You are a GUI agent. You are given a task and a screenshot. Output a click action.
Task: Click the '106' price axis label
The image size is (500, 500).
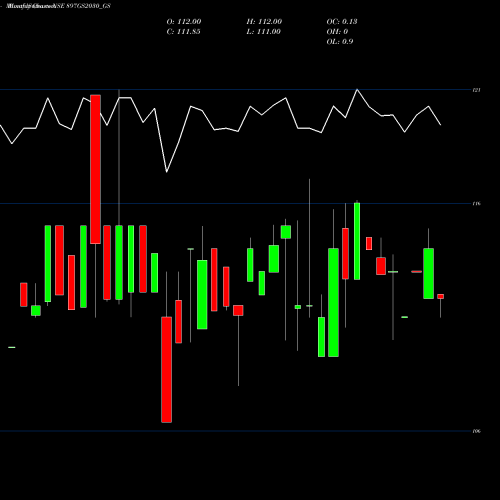(477, 431)
